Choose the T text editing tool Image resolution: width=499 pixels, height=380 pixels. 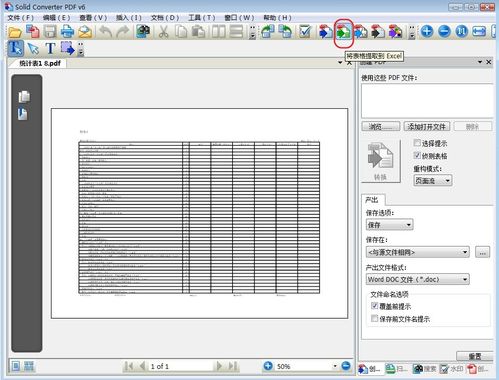click(x=50, y=49)
